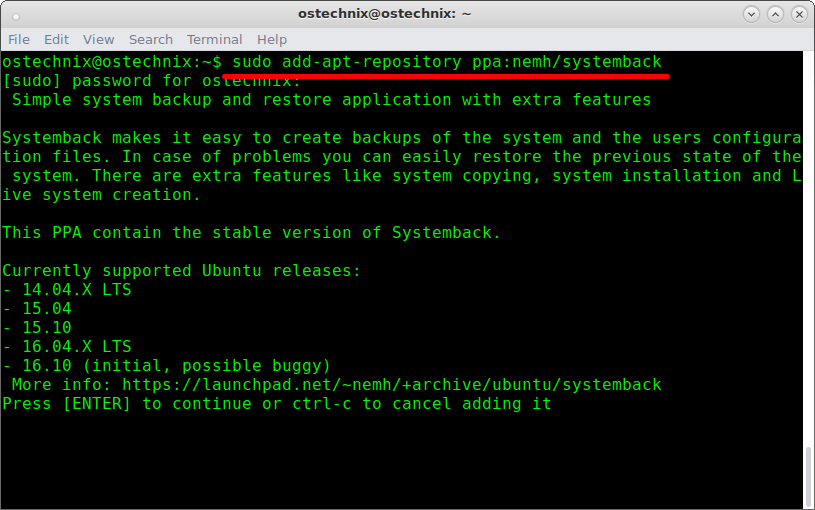Open the Search menu
The height and width of the screenshot is (510, 815).
[x=151, y=40]
